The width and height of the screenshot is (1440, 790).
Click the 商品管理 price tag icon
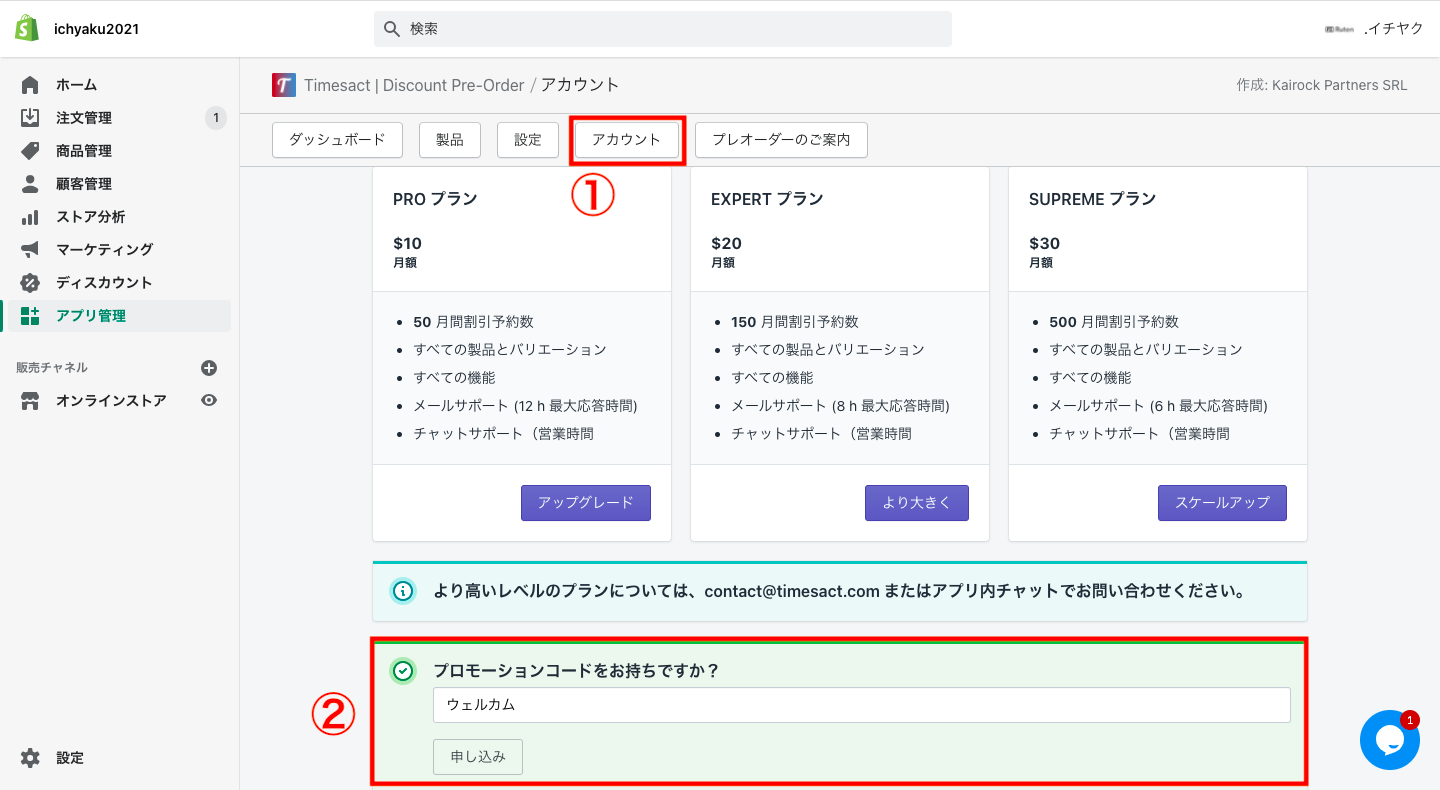click(x=30, y=151)
